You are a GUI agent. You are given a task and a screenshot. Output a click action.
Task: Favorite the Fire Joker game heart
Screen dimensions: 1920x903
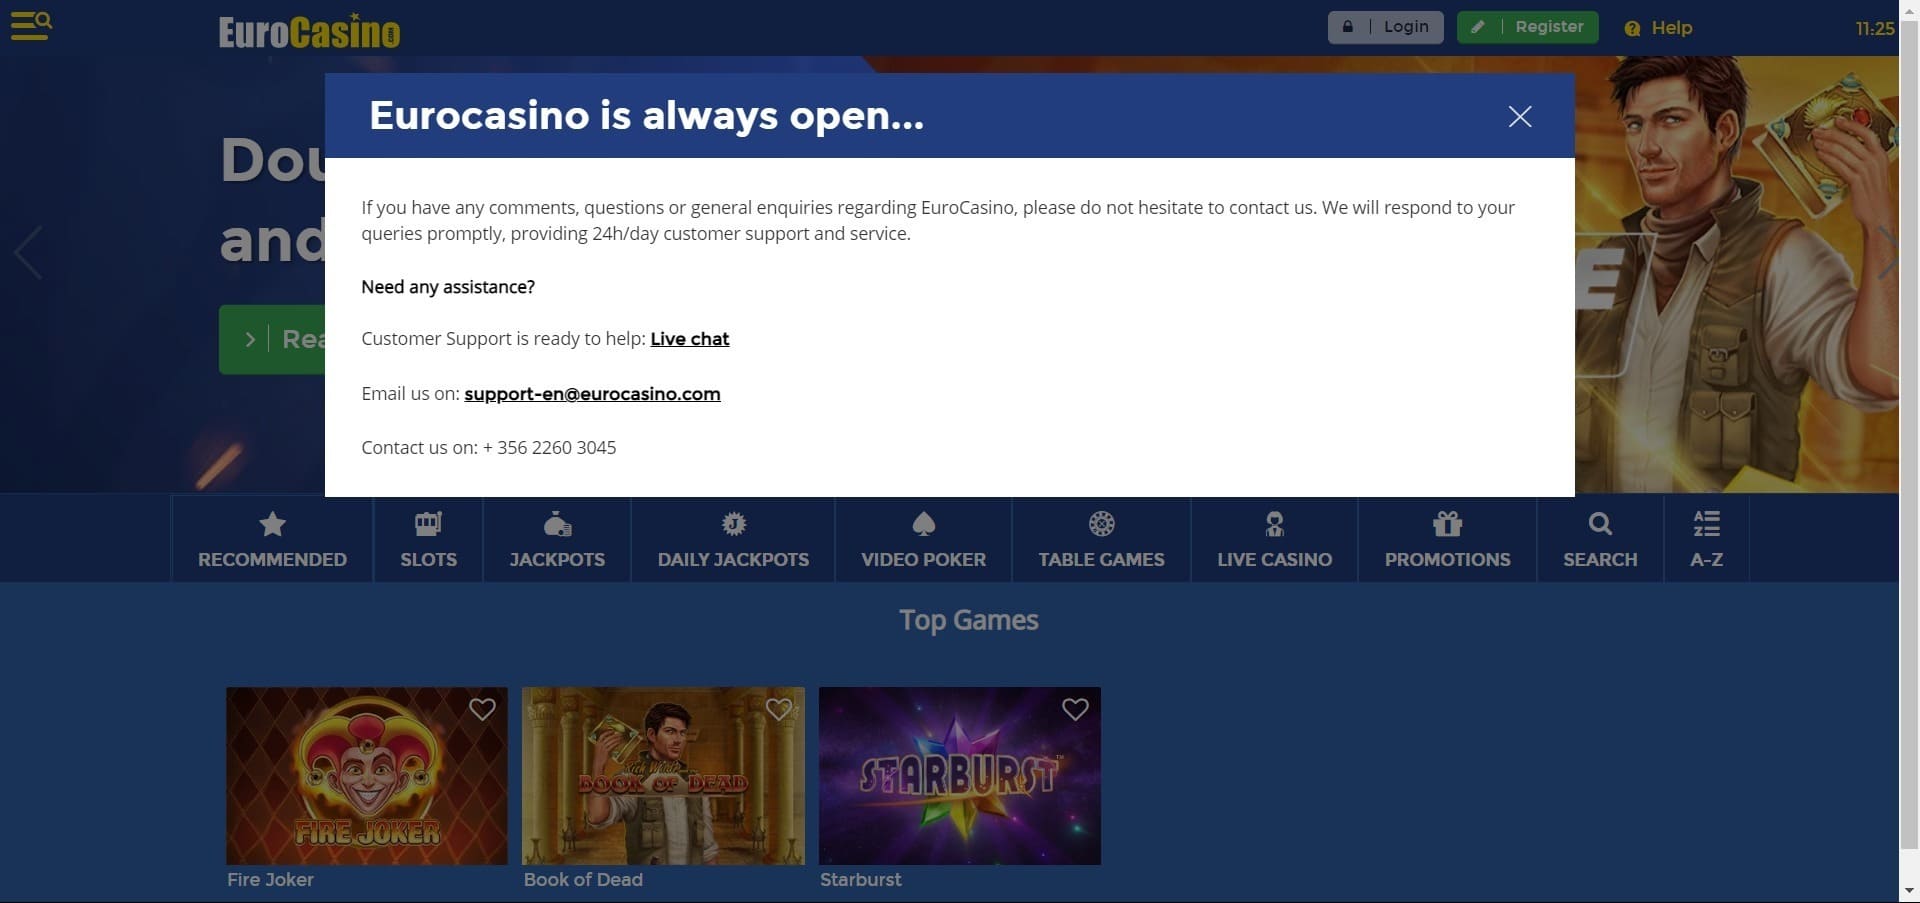(x=482, y=709)
